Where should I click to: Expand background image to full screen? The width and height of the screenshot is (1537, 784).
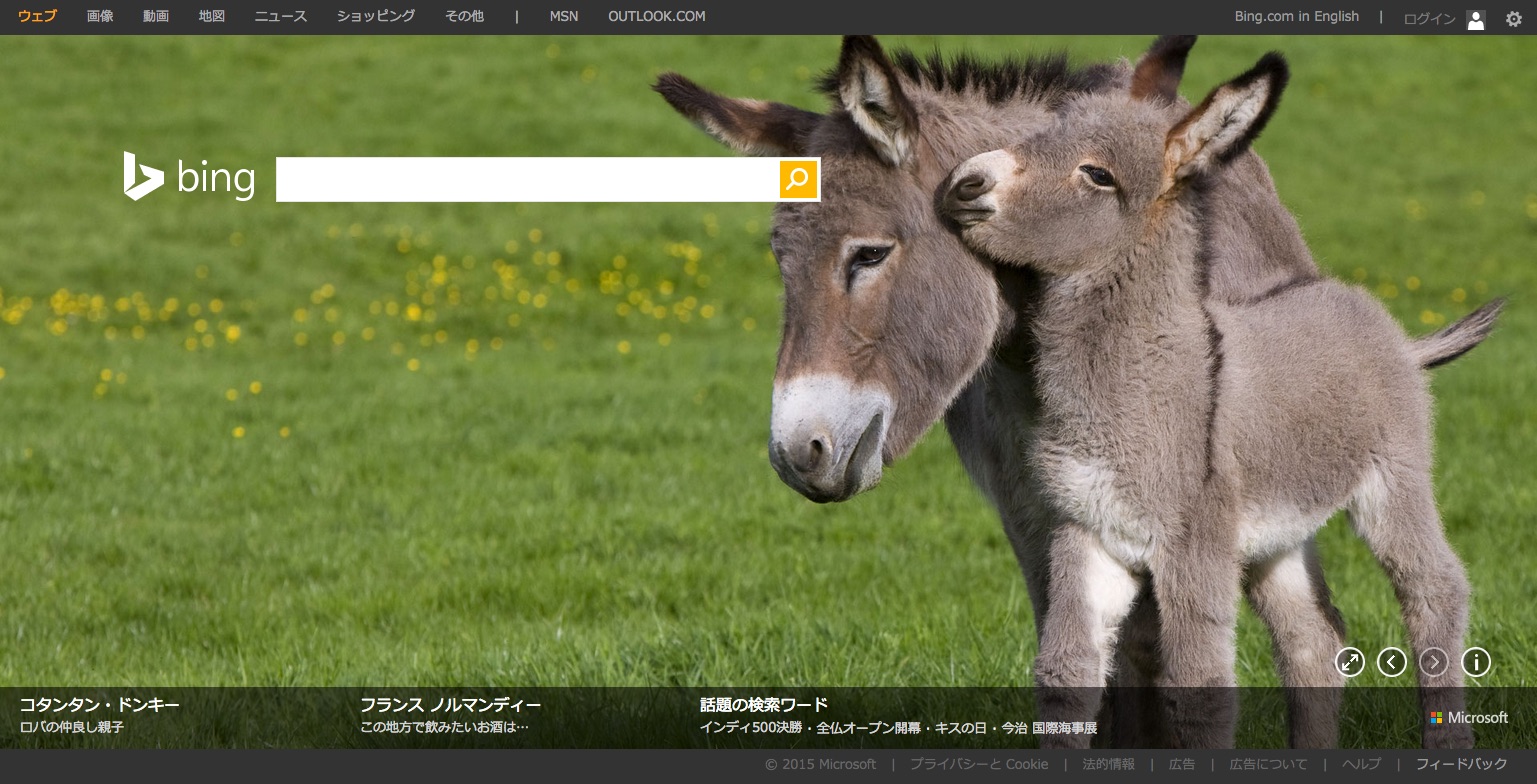click(x=1350, y=662)
